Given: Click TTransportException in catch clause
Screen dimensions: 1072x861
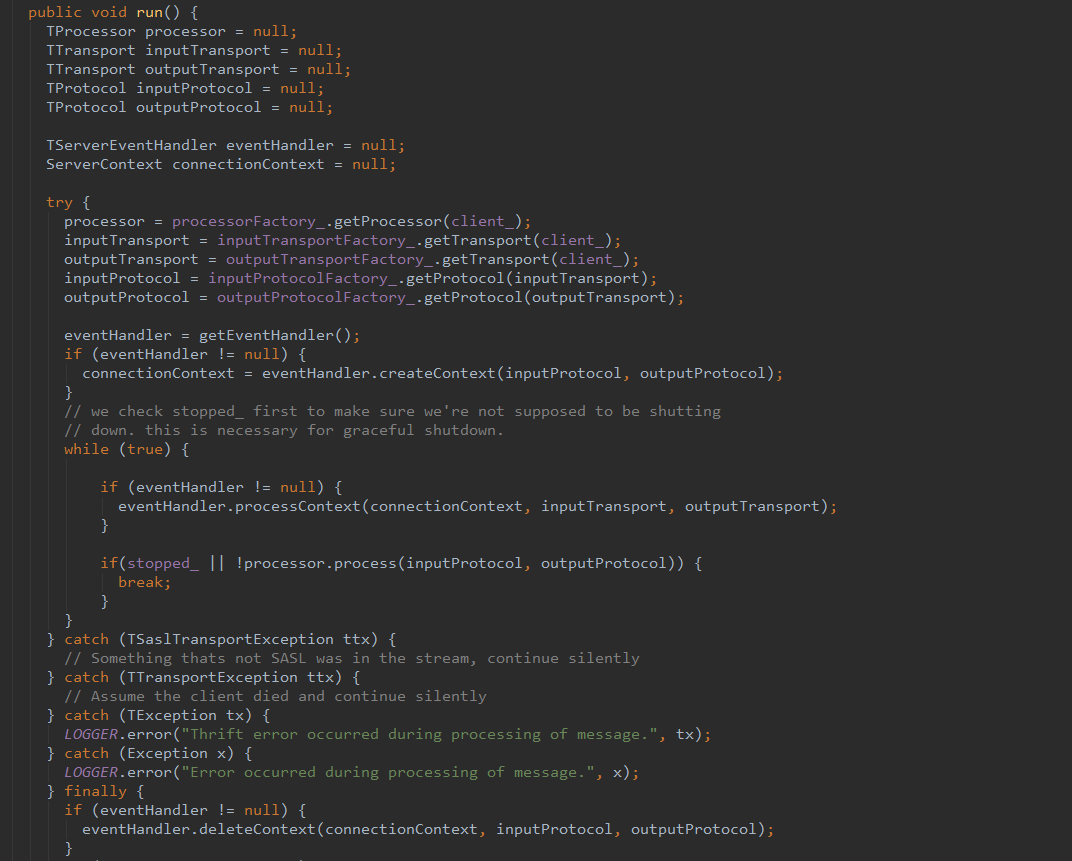Looking at the screenshot, I should pyautogui.click(x=213, y=678).
